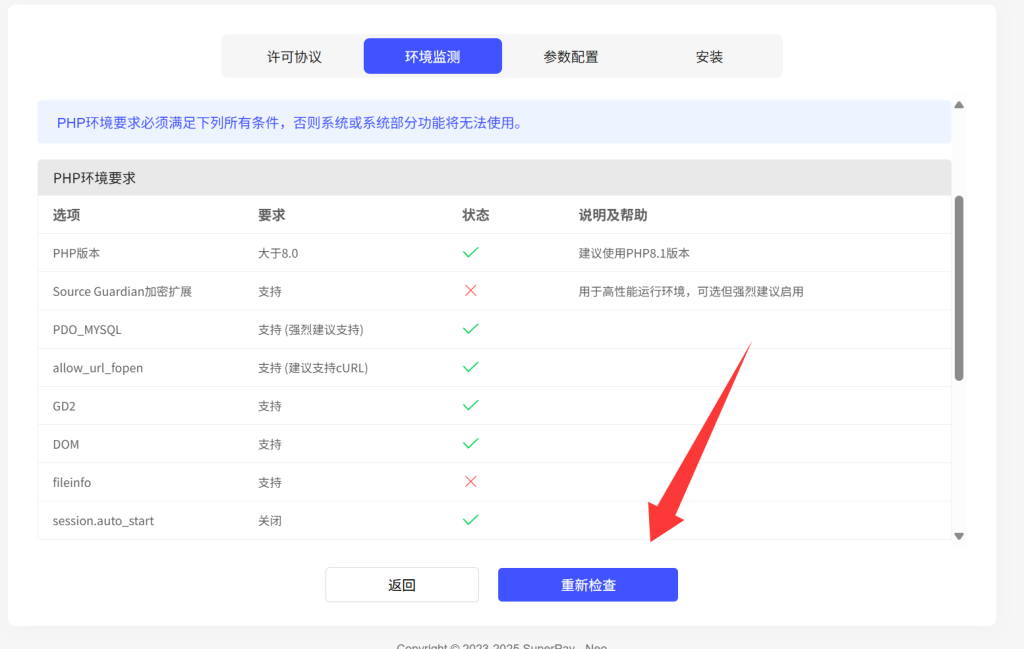Click the 重新检查 button
The image size is (1024, 649).
click(588, 585)
